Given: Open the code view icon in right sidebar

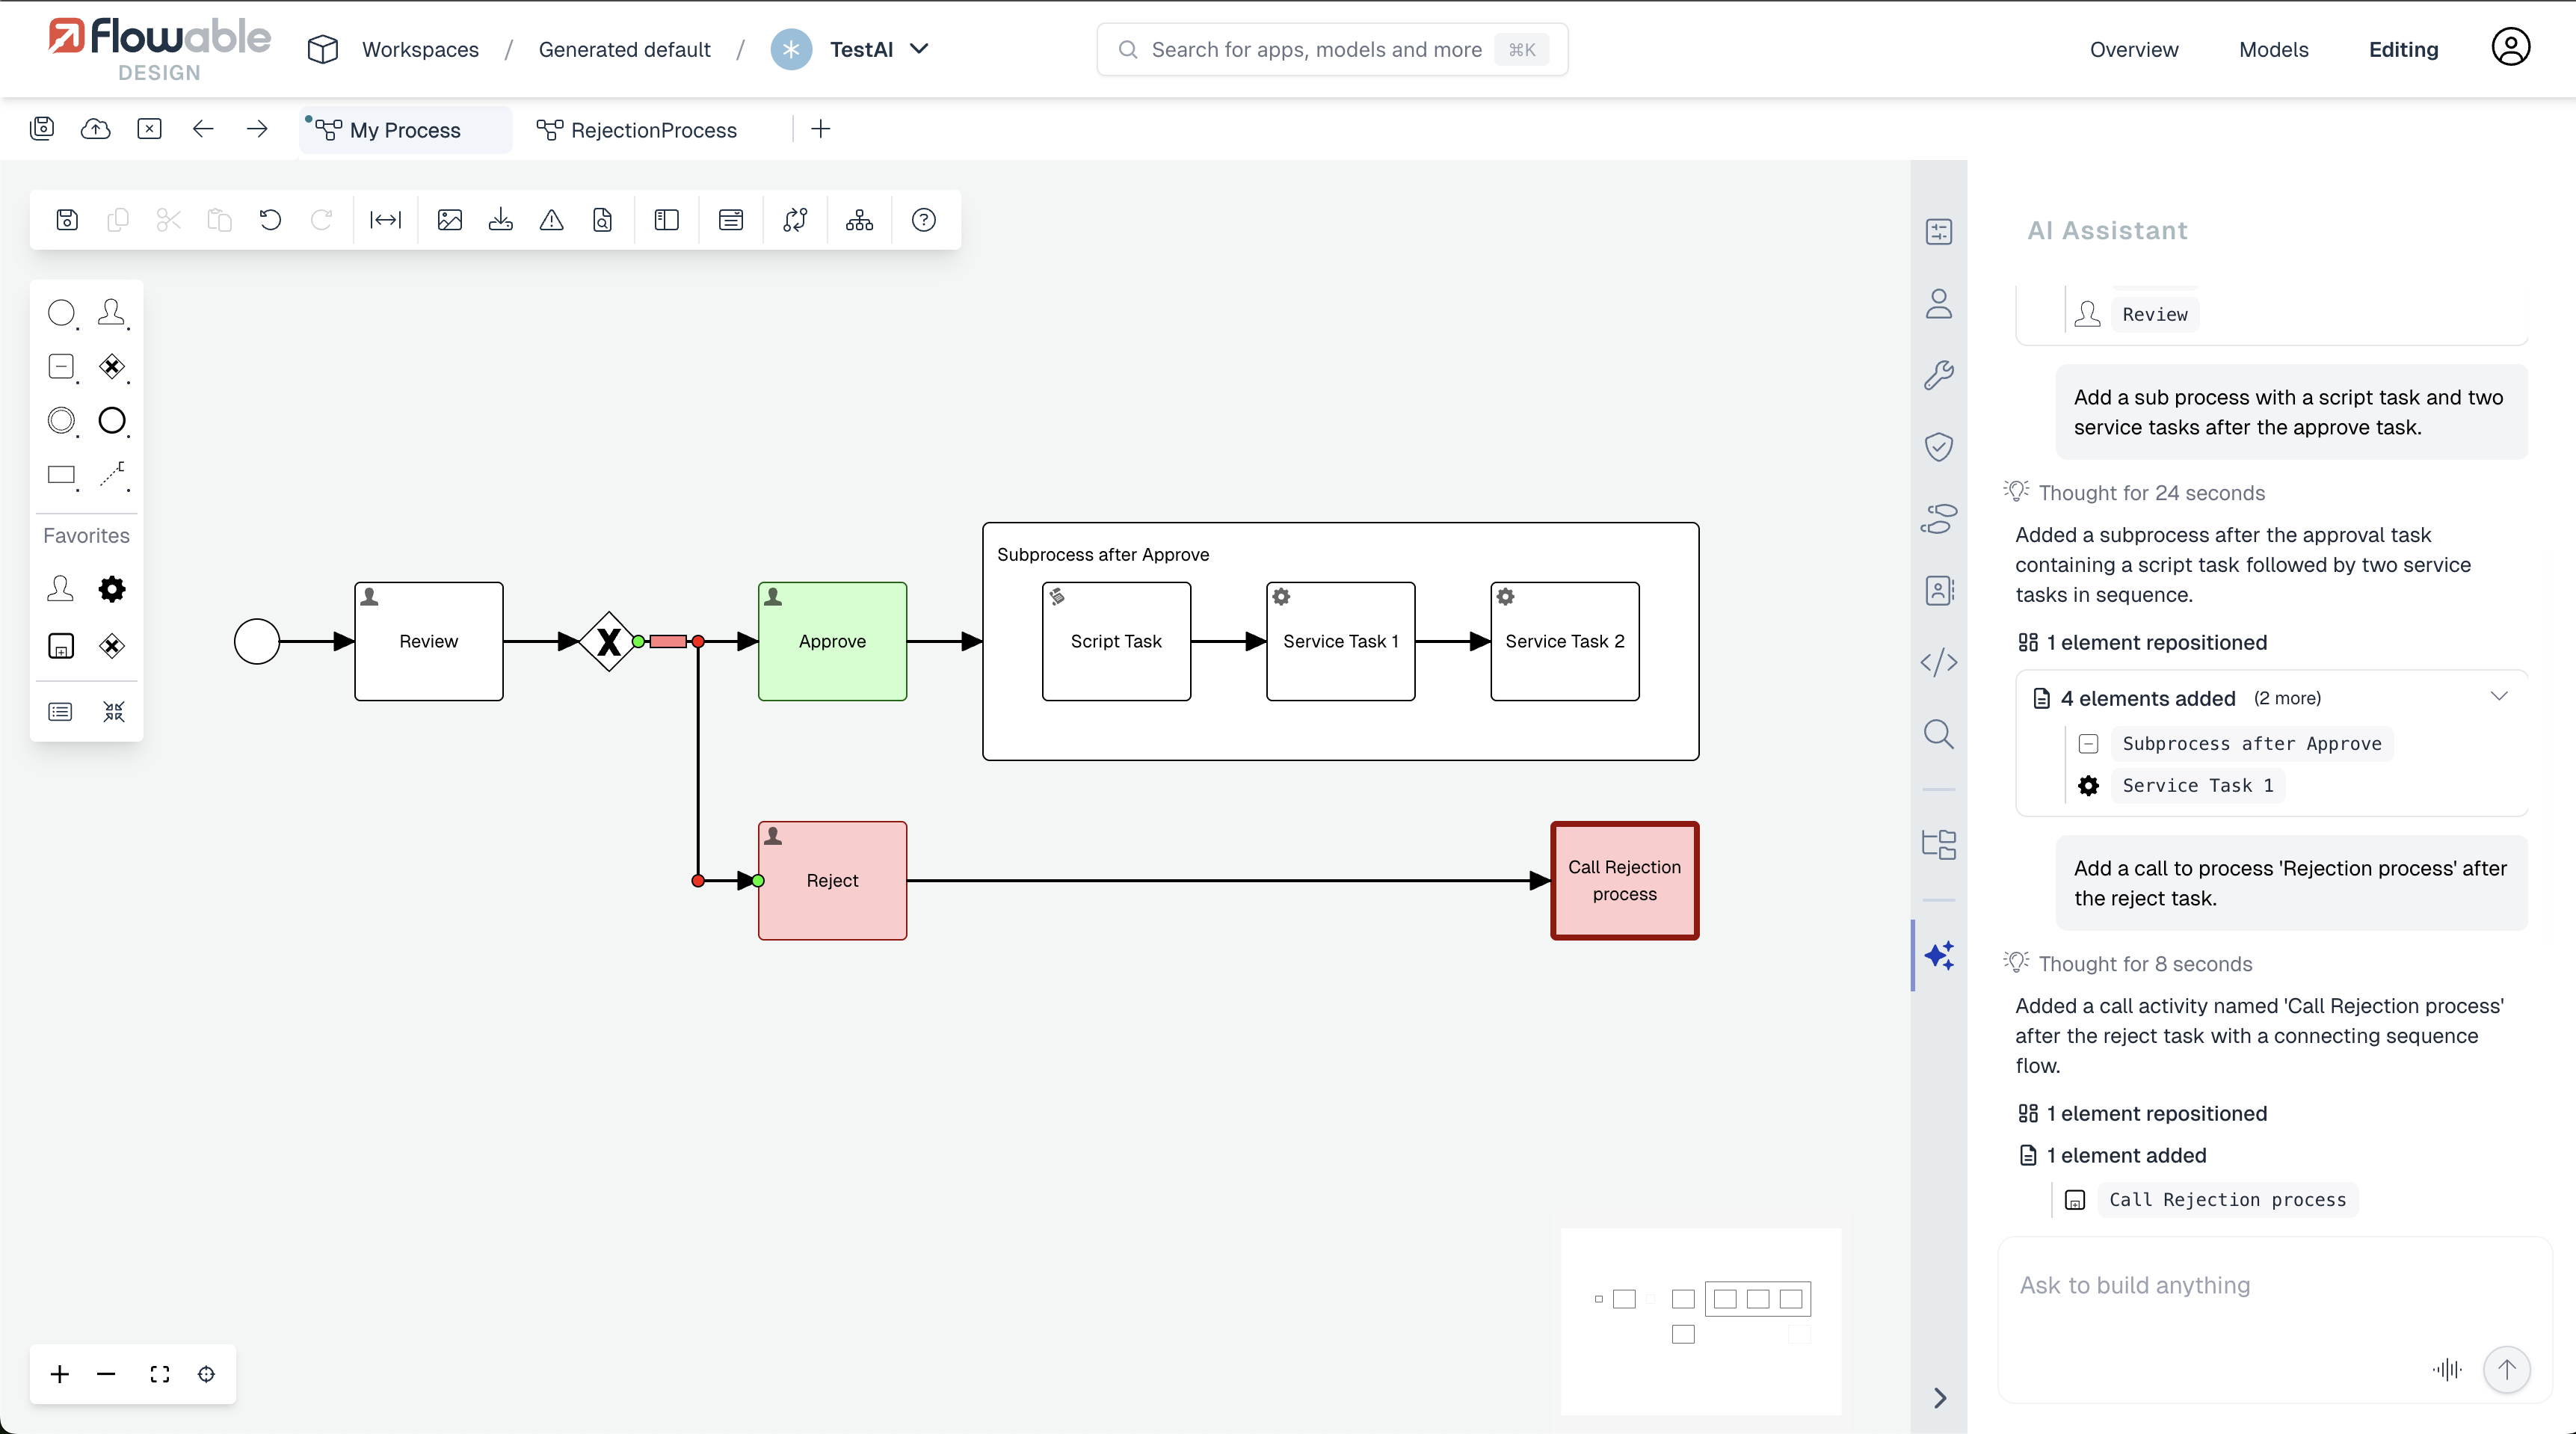Looking at the screenshot, I should [1938, 661].
